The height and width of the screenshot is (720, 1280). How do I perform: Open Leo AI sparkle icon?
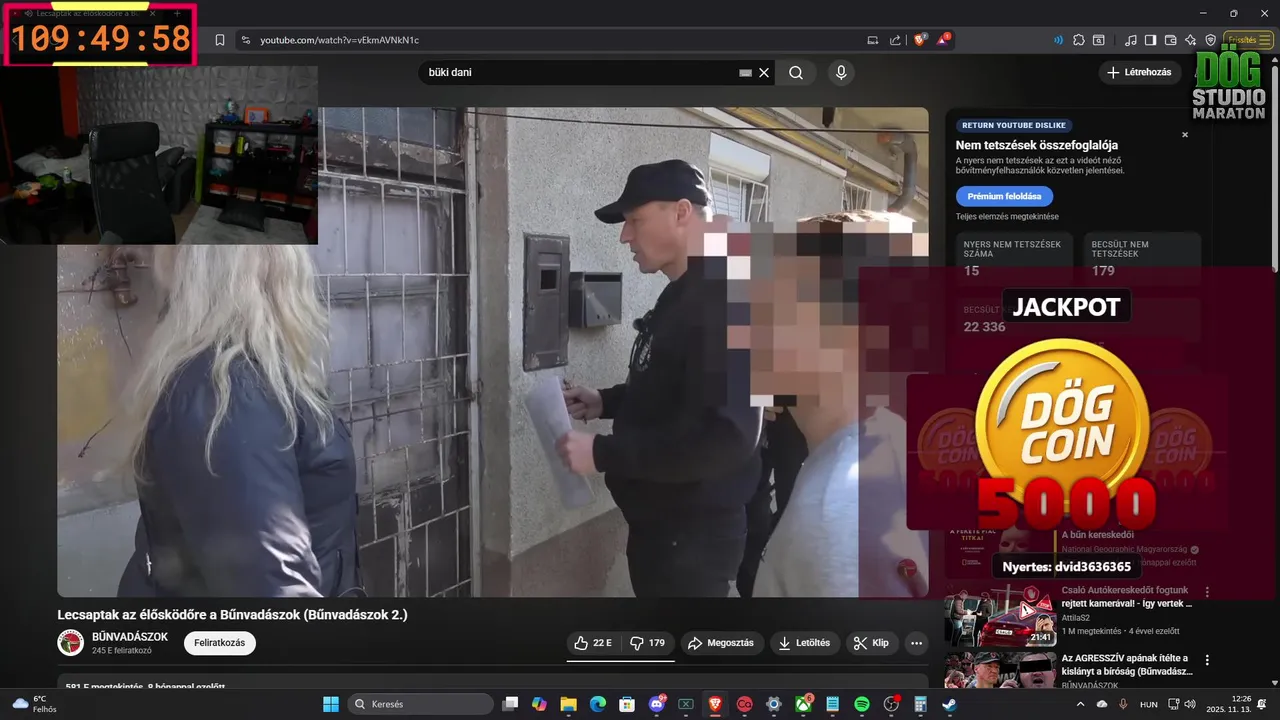[1190, 40]
